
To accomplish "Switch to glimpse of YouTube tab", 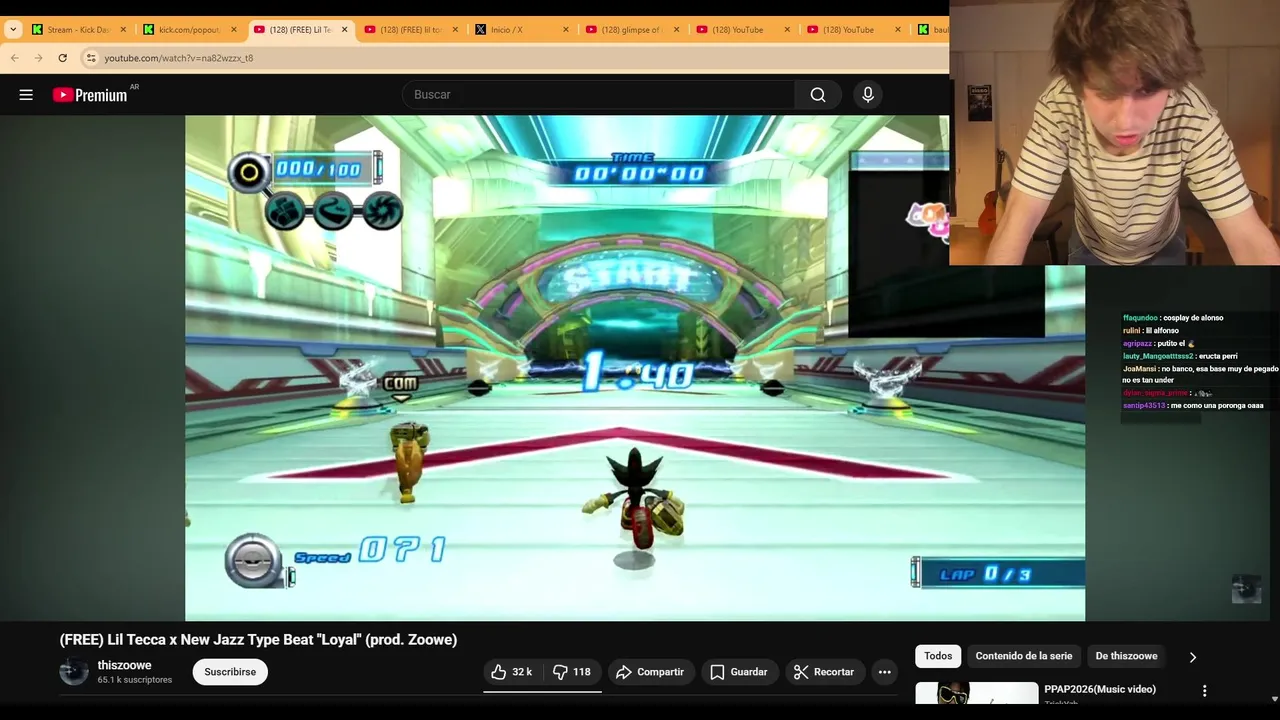I will coord(633,30).
